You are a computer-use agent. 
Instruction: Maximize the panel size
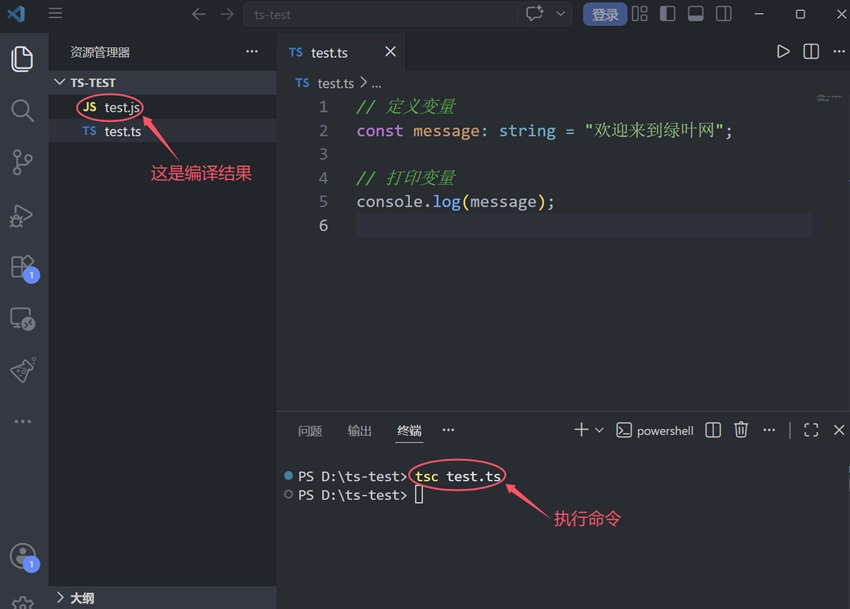click(811, 430)
